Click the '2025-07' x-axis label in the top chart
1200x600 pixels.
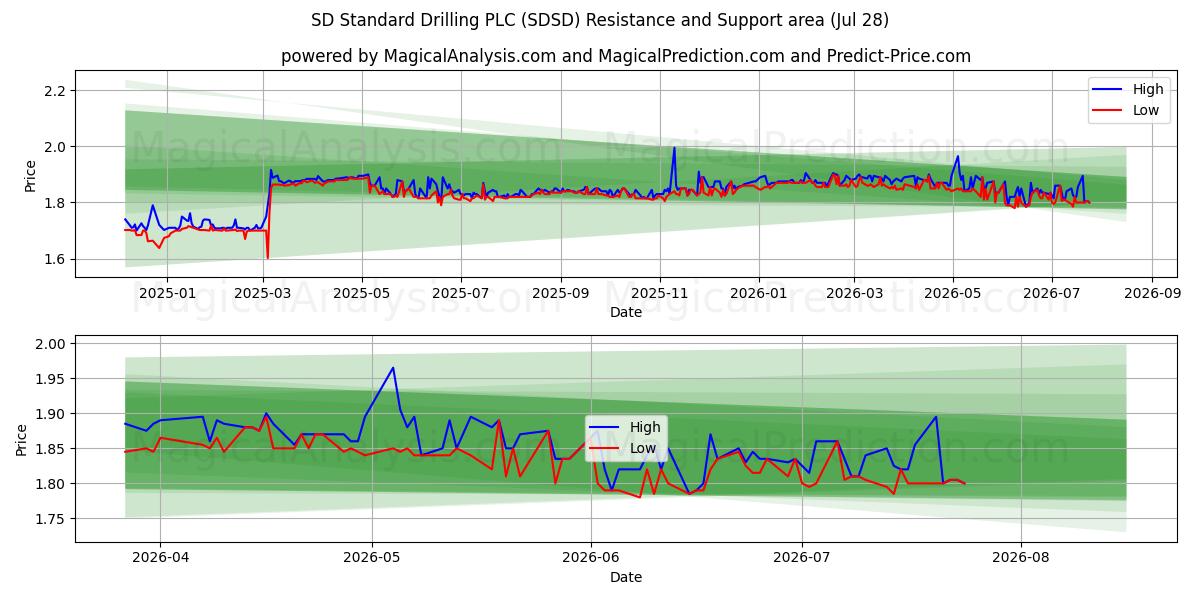461,294
